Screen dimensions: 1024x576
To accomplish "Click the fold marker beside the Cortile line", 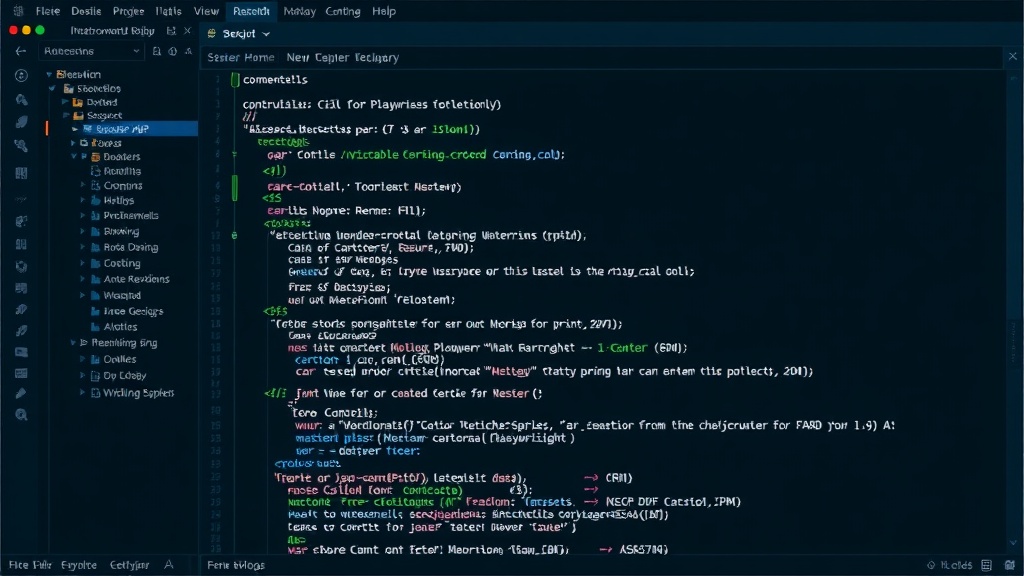I will (x=234, y=155).
